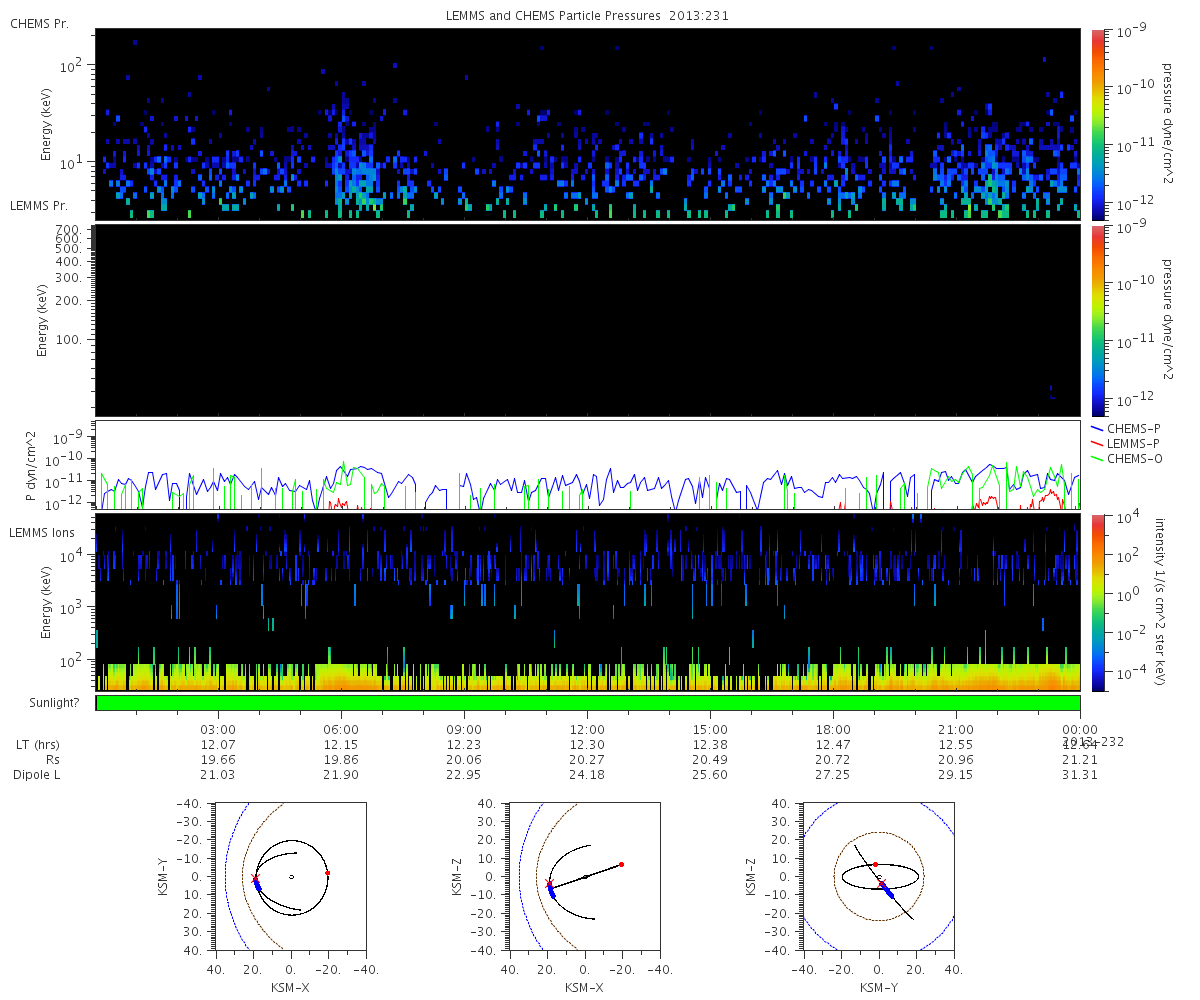Click the Sunlight? label text

[45, 703]
